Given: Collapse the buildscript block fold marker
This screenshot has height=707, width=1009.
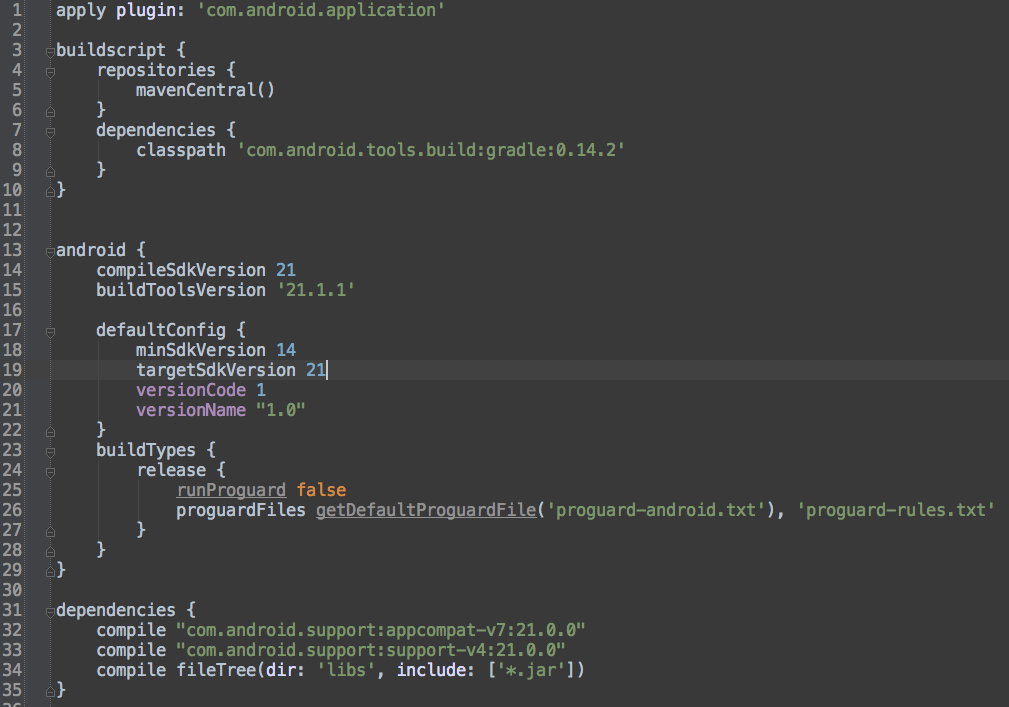Looking at the screenshot, I should (50, 52).
